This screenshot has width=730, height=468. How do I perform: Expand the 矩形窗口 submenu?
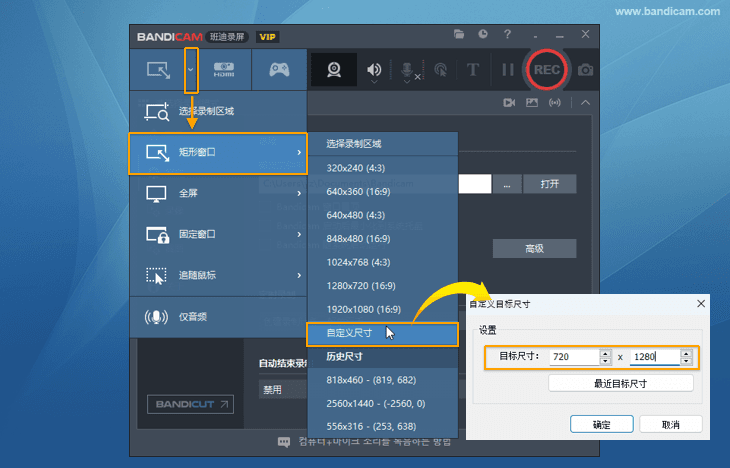point(218,152)
